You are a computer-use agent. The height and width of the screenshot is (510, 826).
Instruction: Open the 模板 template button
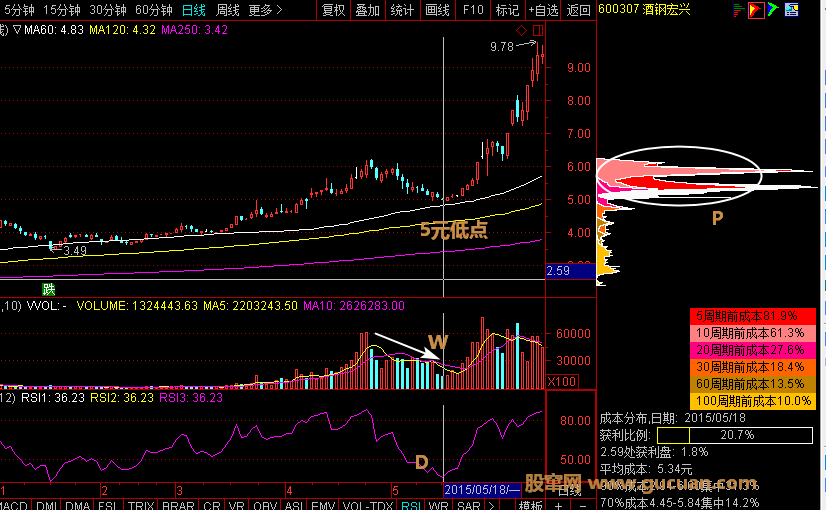530,505
